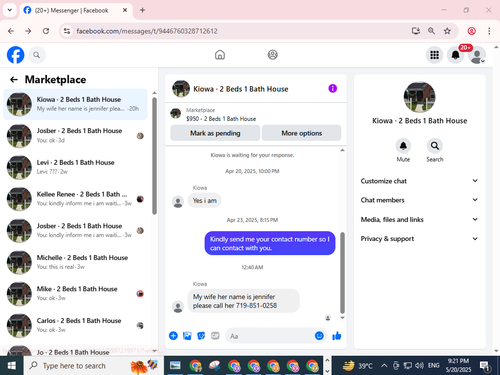Click site information icon in address bar
The image size is (500, 375).
point(67,31)
